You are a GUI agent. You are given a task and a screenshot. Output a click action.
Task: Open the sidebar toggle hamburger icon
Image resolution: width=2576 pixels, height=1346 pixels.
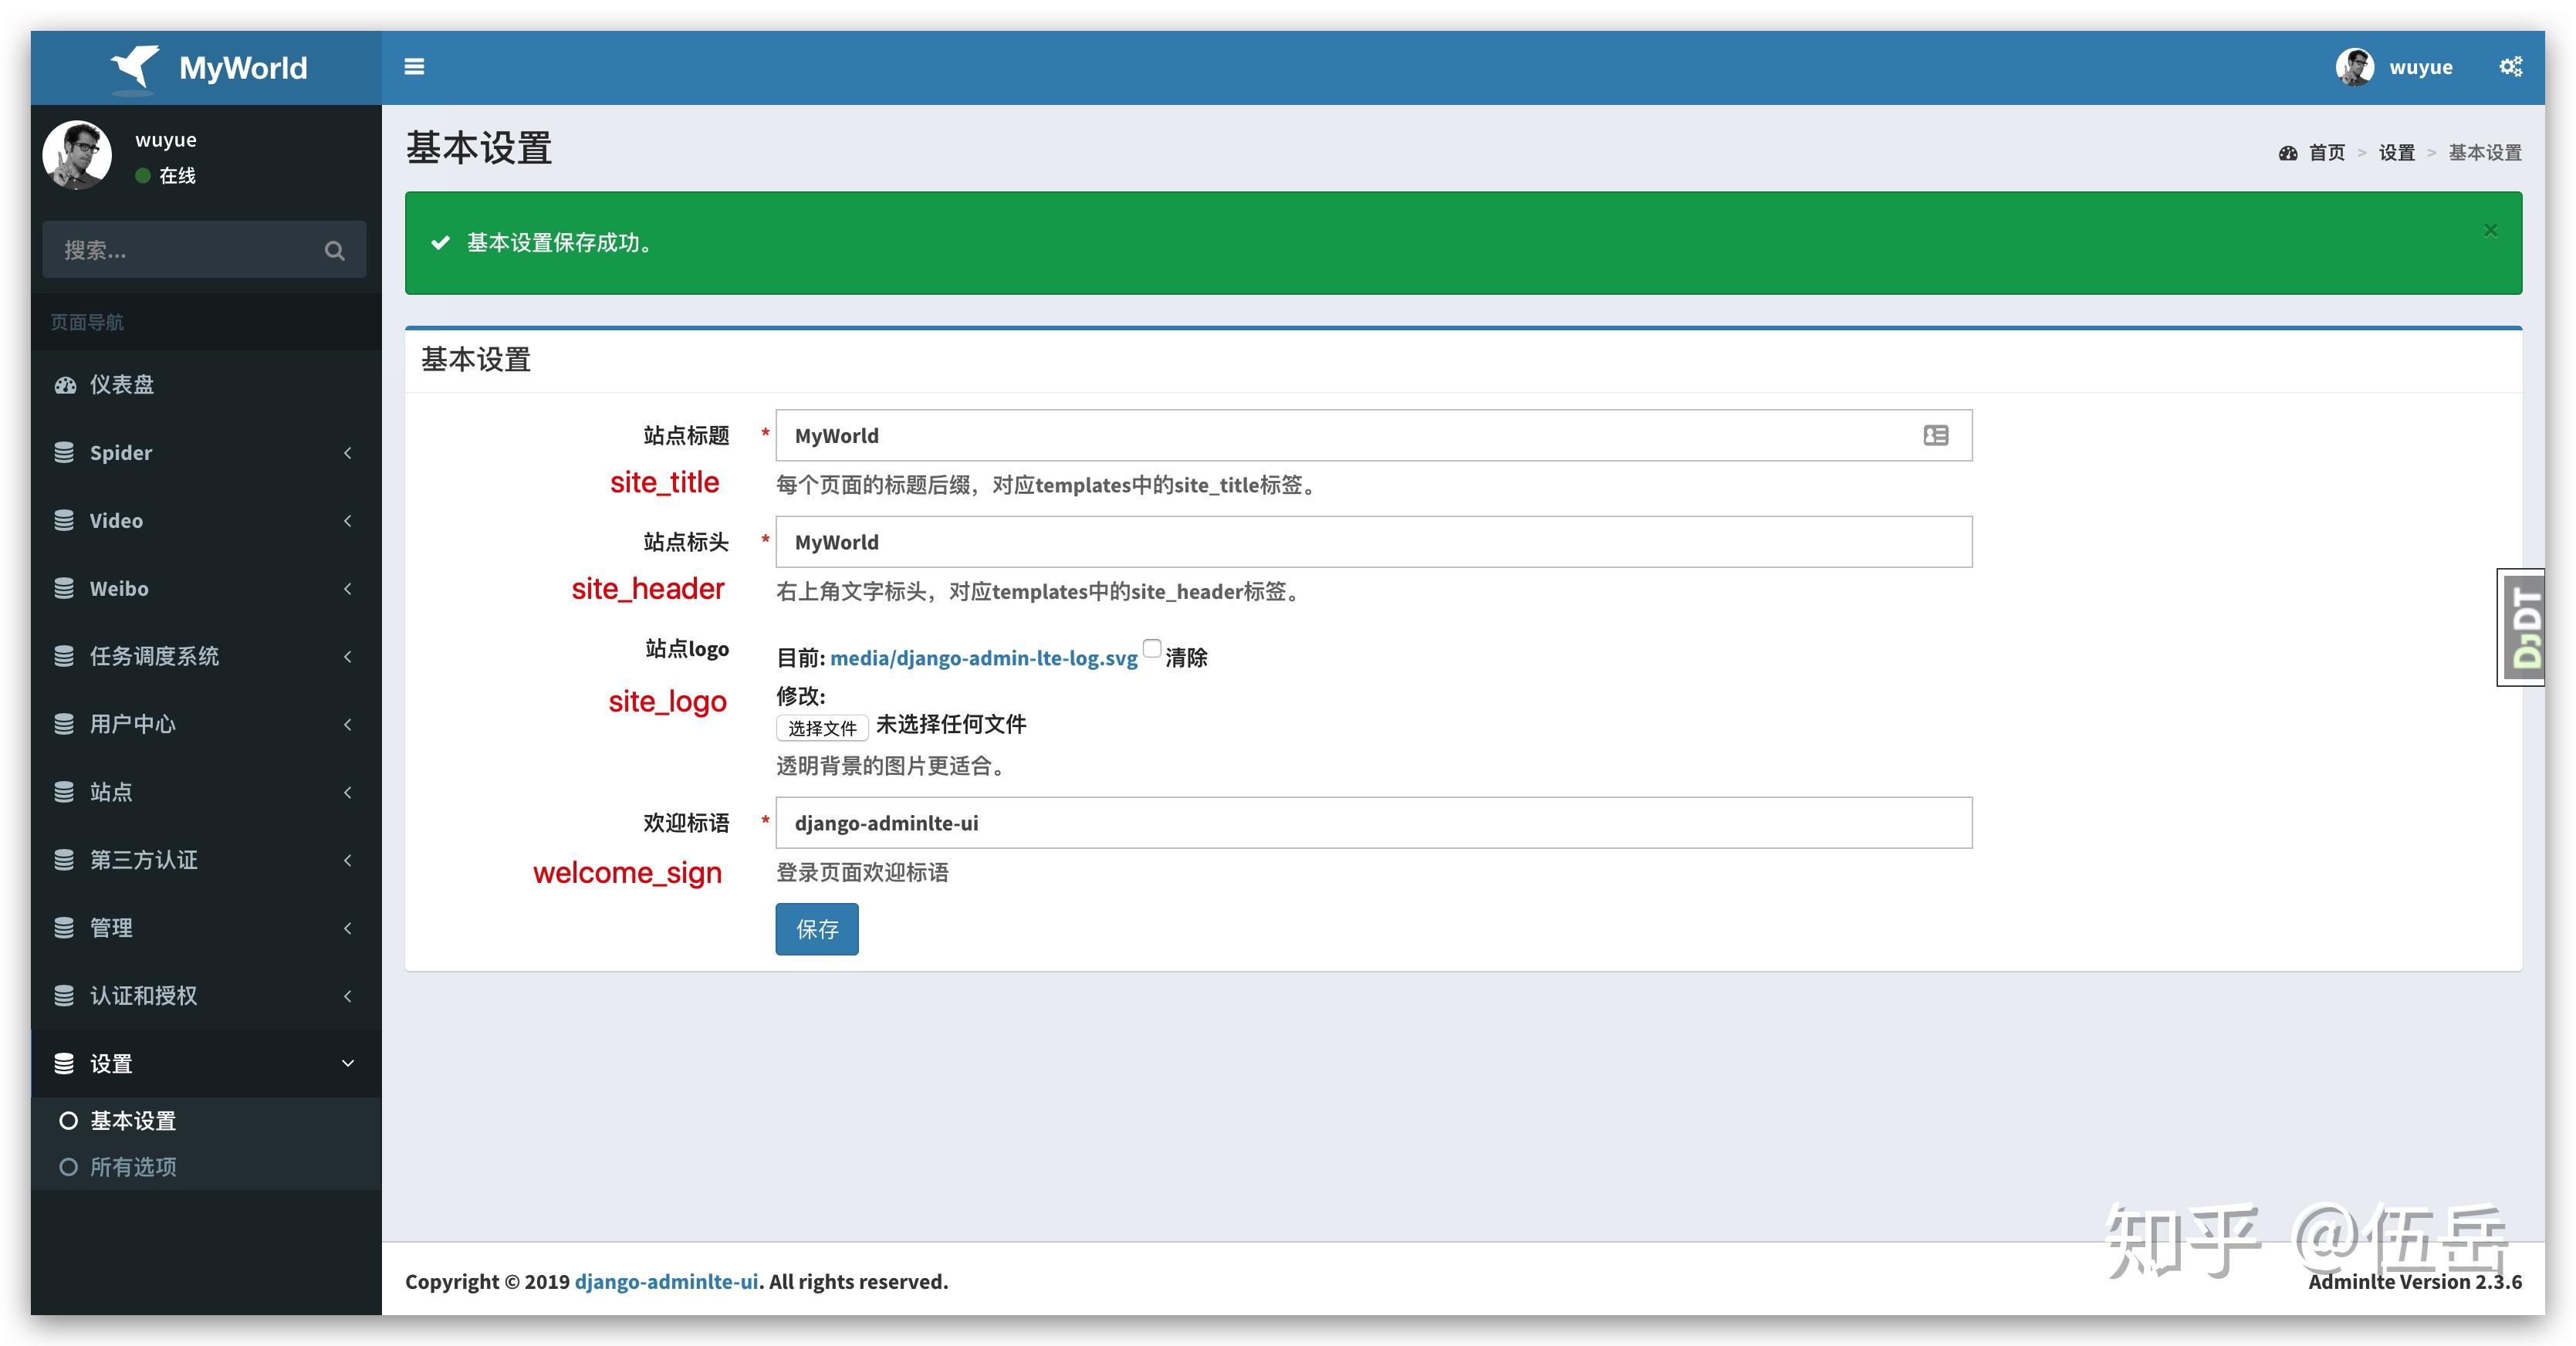414,66
